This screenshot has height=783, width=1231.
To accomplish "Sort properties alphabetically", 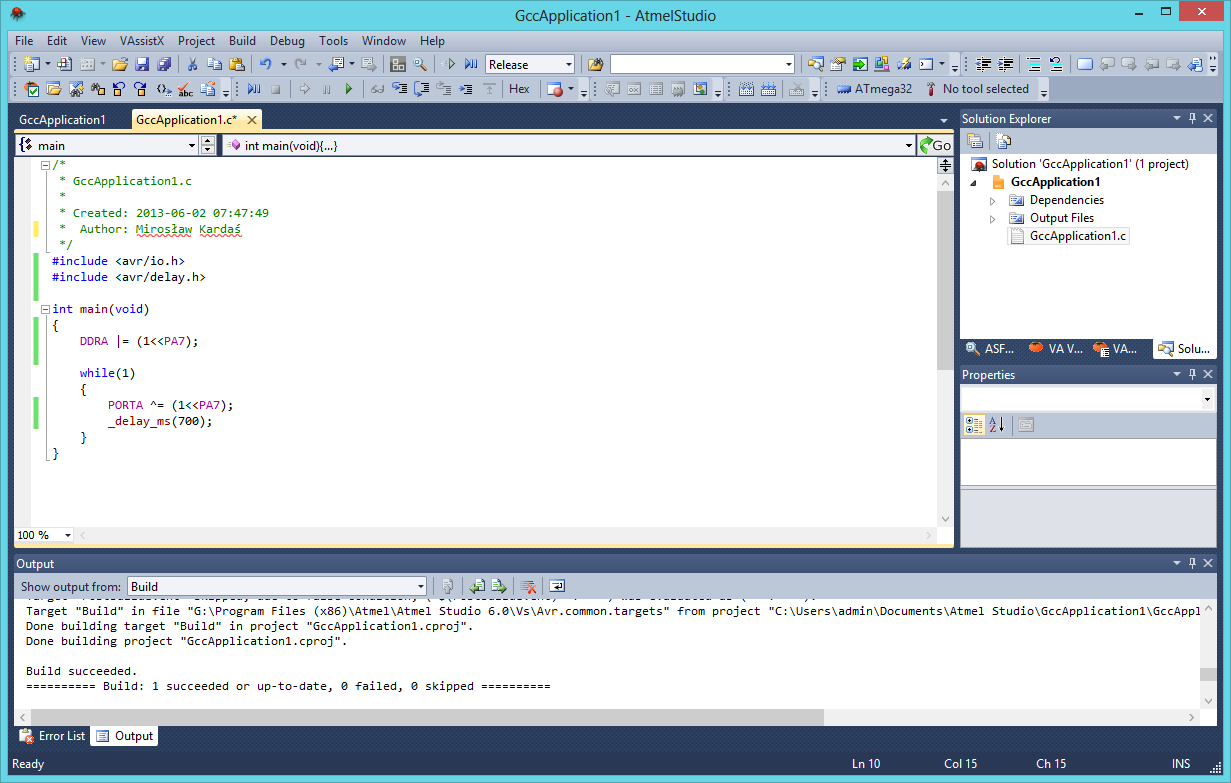I will coord(996,425).
